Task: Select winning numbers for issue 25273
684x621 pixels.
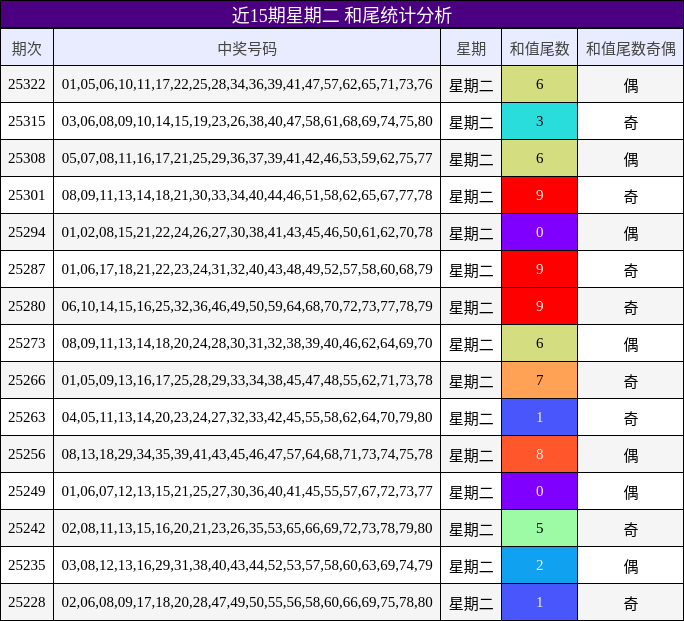Action: click(247, 343)
